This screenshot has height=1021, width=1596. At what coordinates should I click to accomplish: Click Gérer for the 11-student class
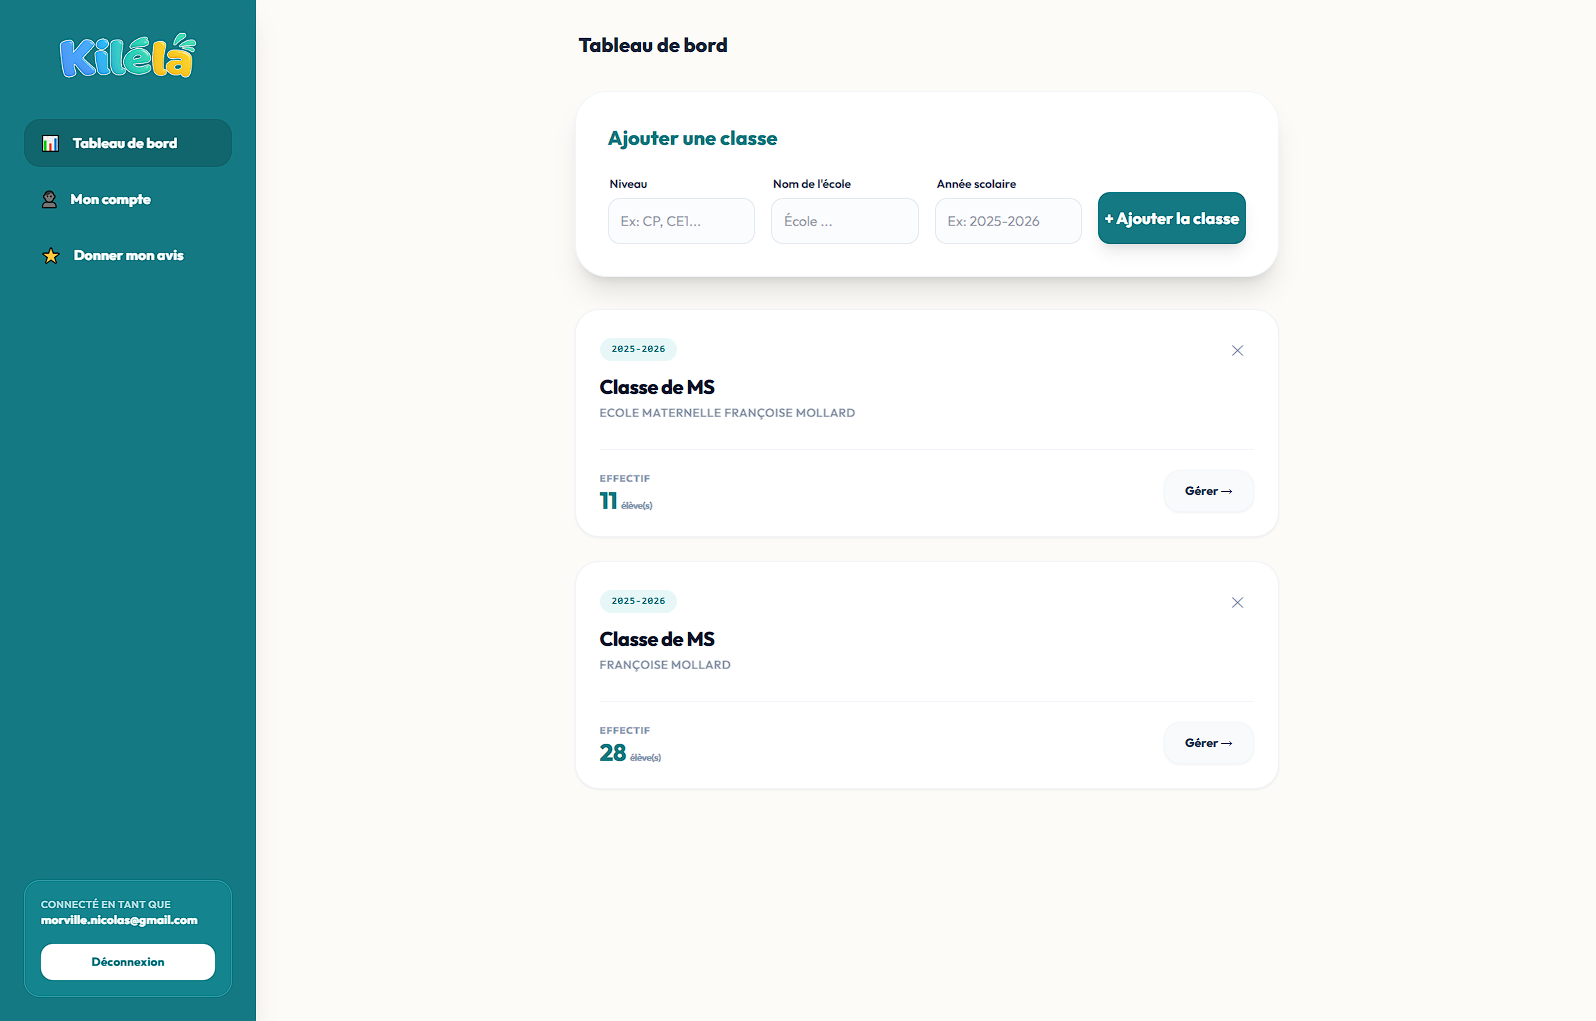click(x=1208, y=491)
